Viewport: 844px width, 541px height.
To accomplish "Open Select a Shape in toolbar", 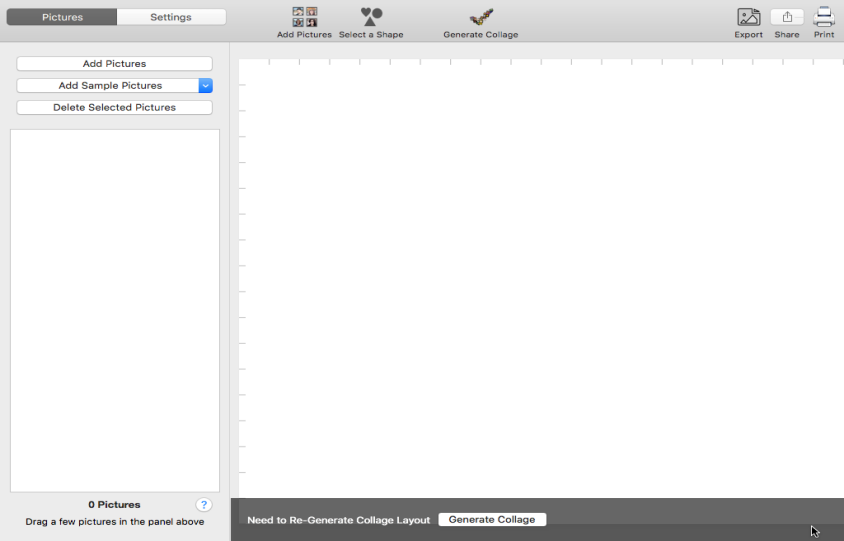I will (x=371, y=17).
